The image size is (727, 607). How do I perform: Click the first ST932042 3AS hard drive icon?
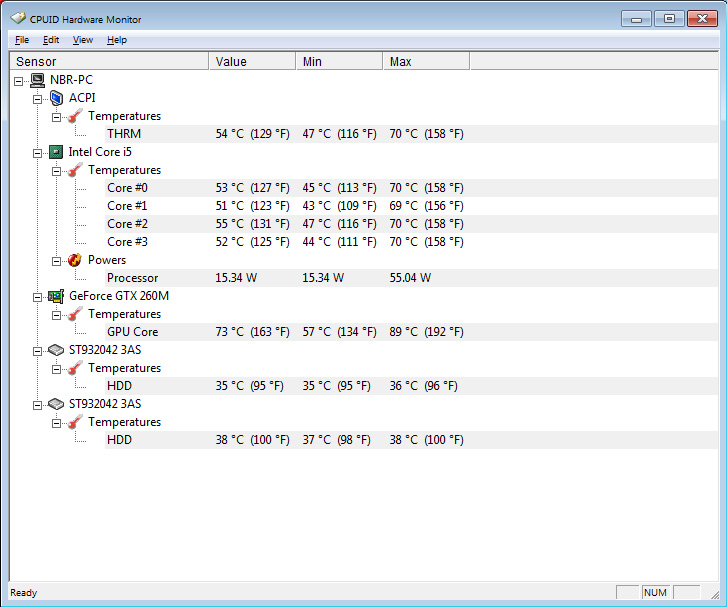(56, 350)
